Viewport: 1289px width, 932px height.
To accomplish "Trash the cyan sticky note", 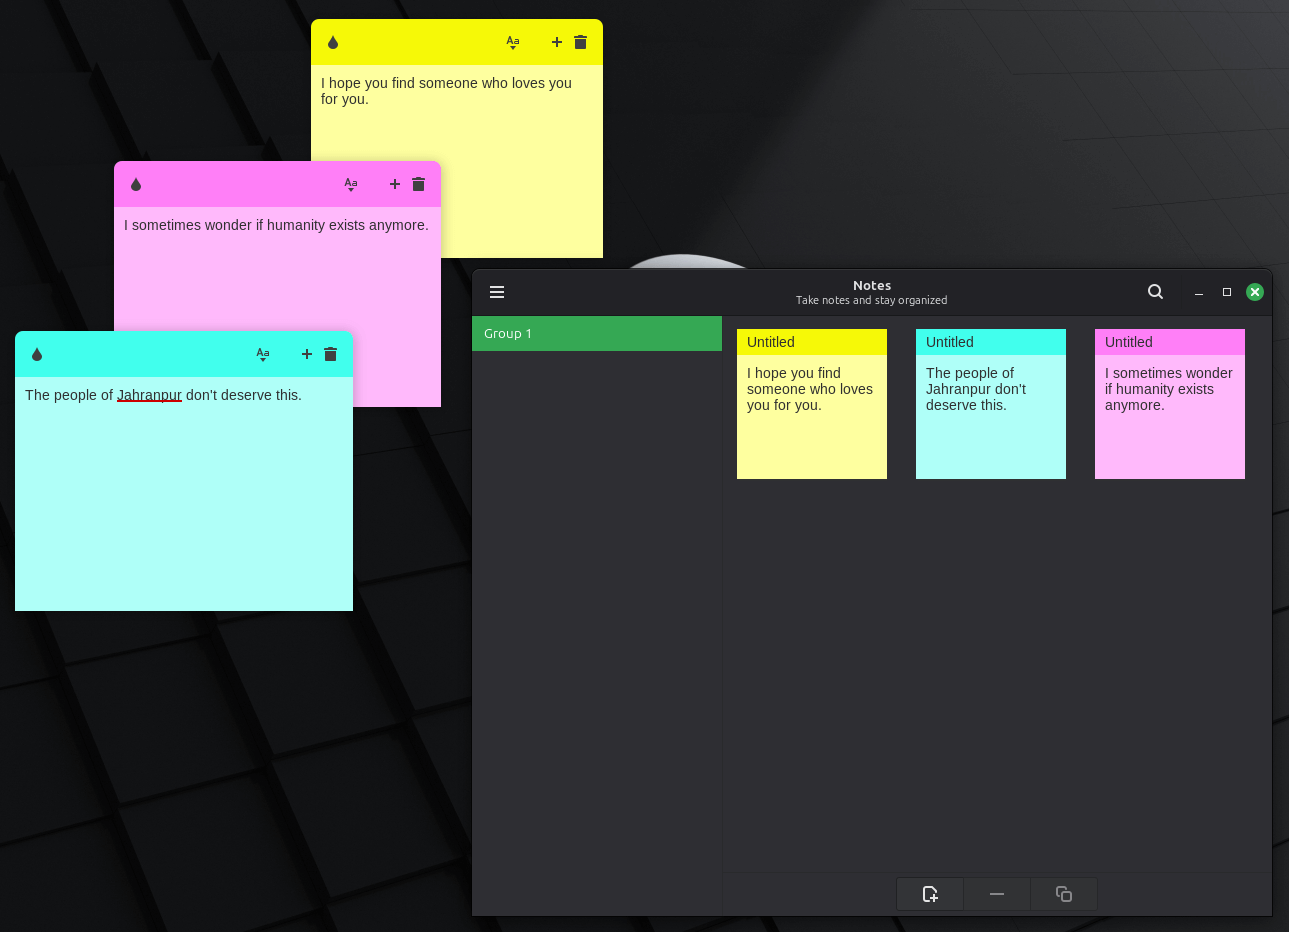I will 330,354.
